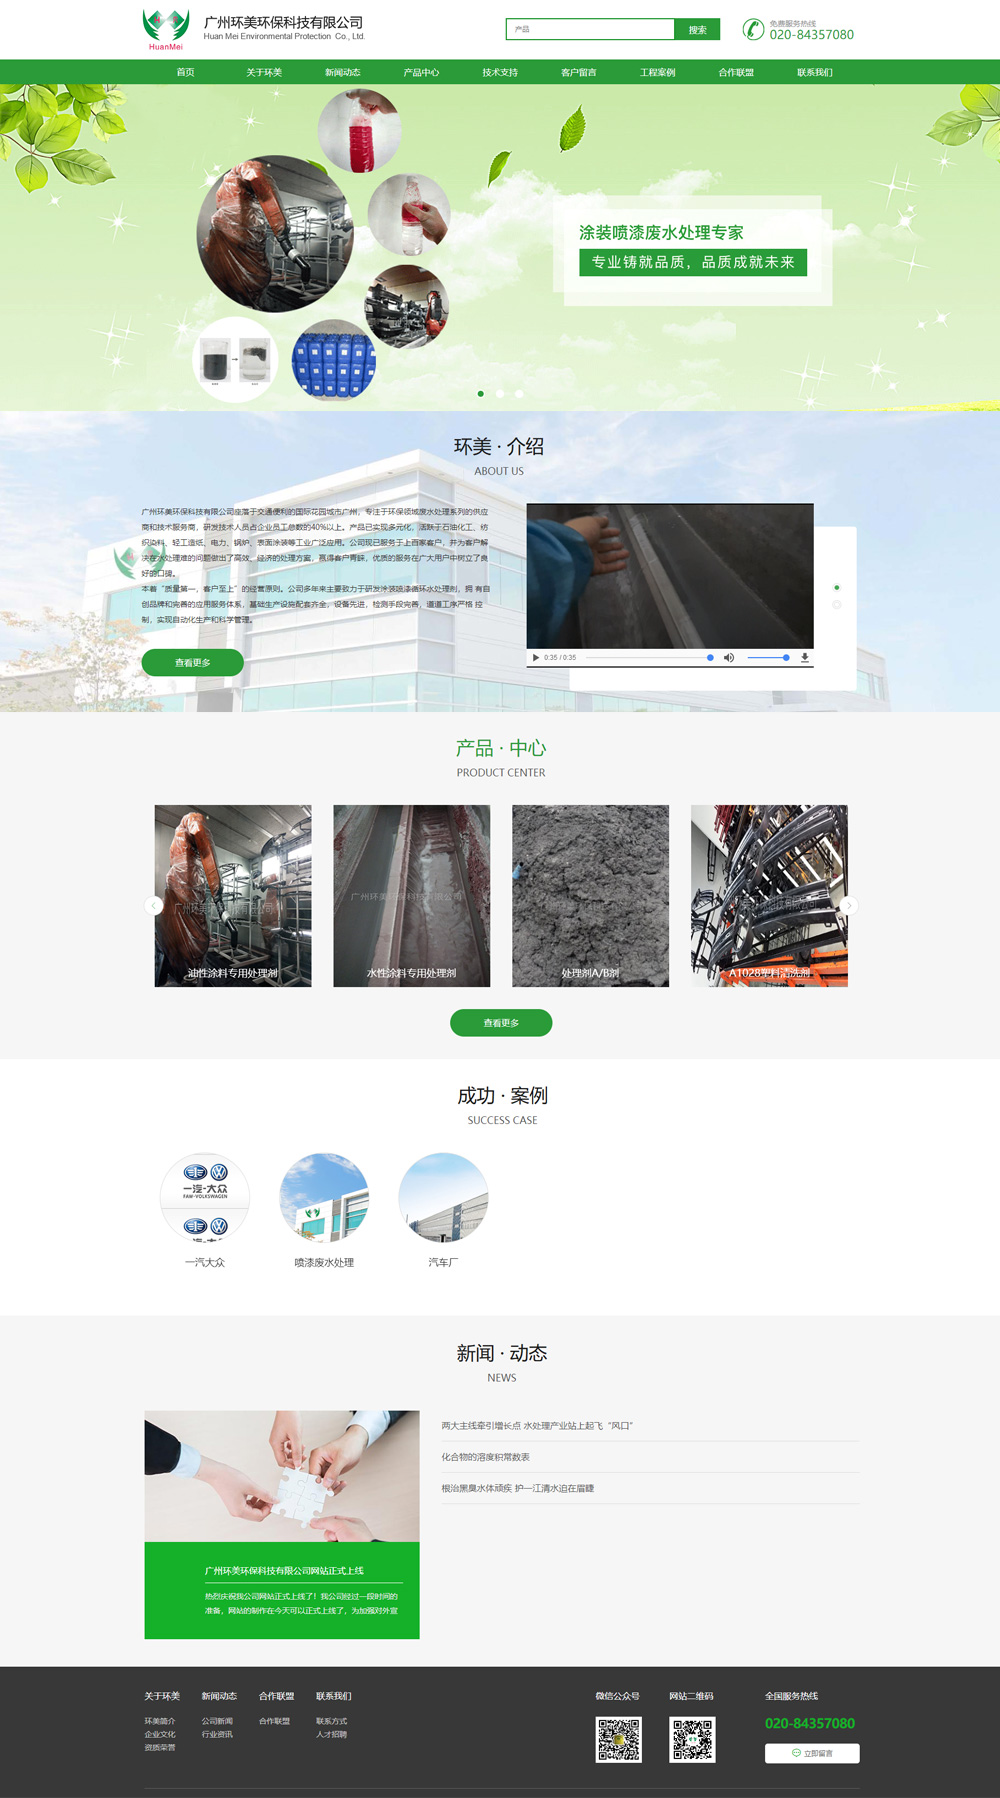
Task: Open the 产品中心 navigation menu
Action: coord(421,73)
